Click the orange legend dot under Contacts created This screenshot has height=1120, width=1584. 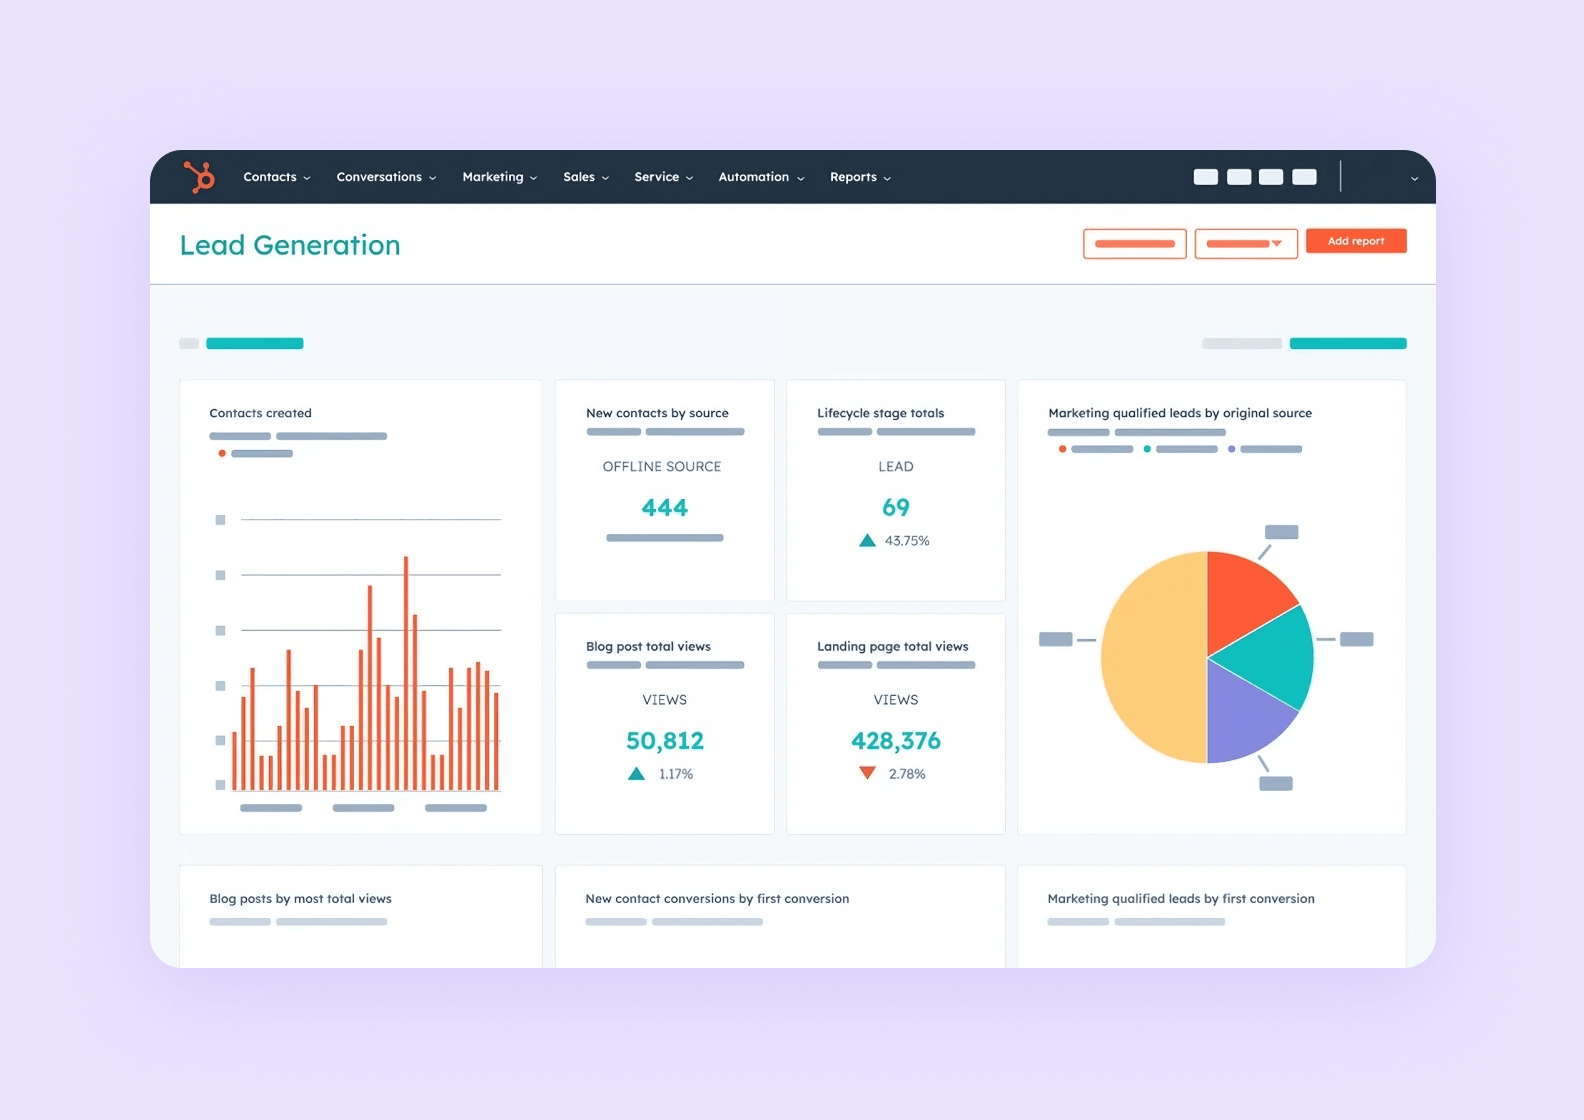[x=222, y=454]
